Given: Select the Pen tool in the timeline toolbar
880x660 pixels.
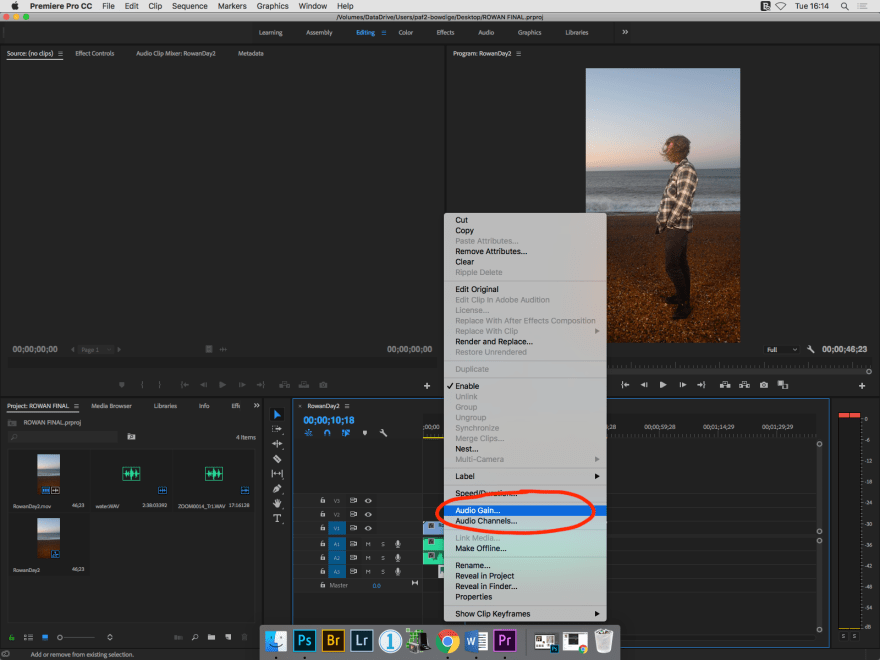Looking at the screenshot, I should (278, 488).
